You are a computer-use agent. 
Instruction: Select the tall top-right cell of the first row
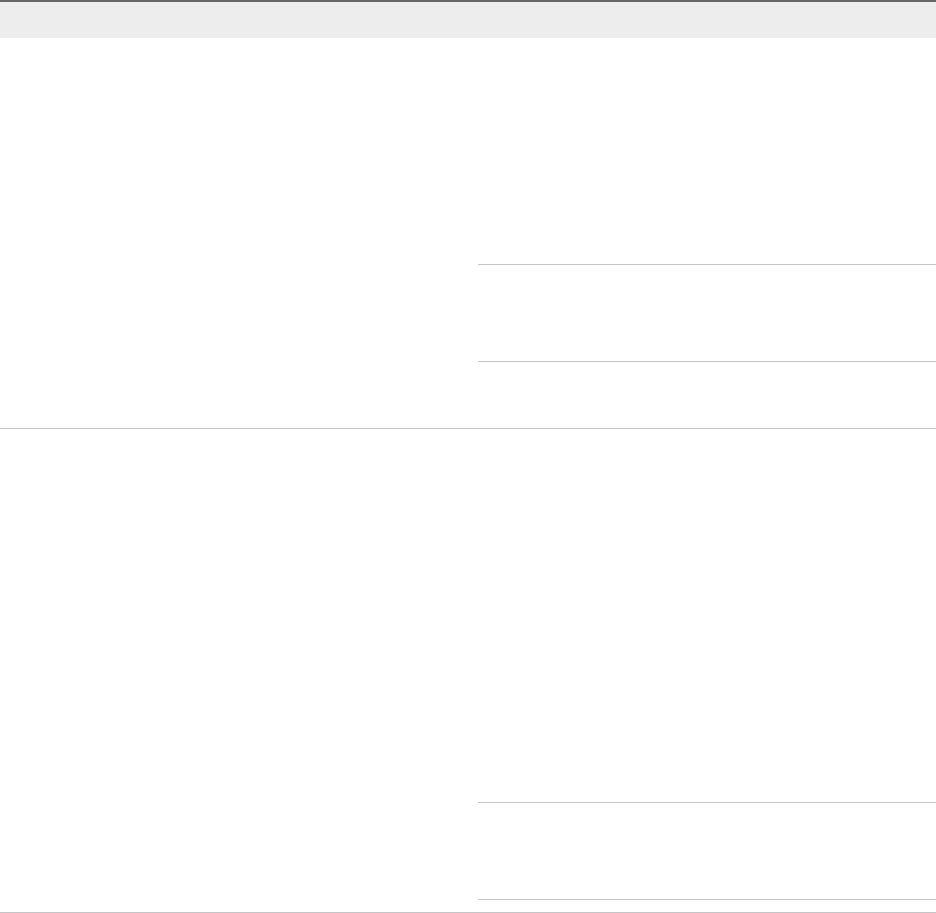(706, 151)
